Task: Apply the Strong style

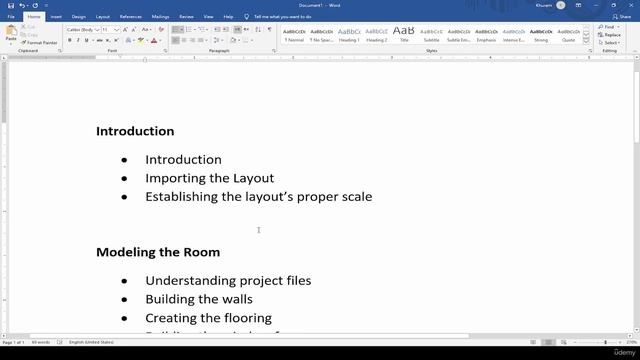Action: coord(541,35)
